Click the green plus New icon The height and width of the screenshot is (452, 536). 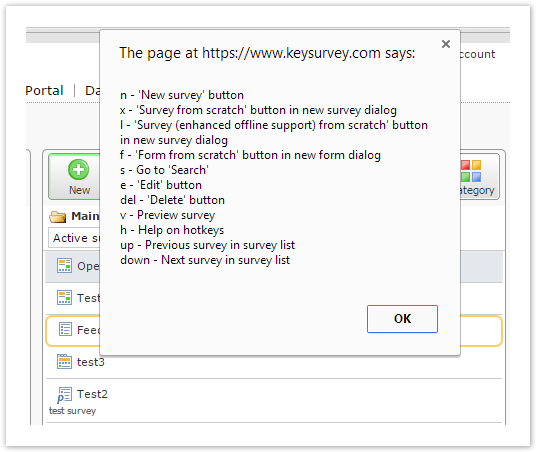point(78,170)
